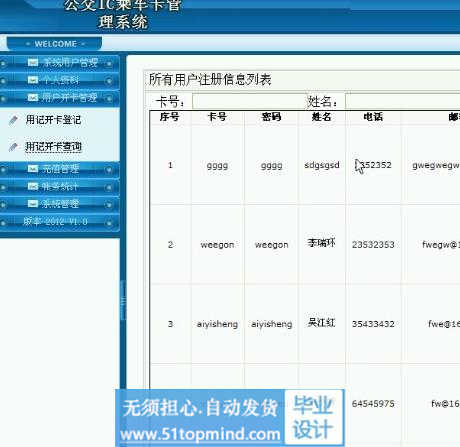Viewport: 460px width, 447px height.
Task: Click envelope icon beside 充值管理
Action: point(33,169)
